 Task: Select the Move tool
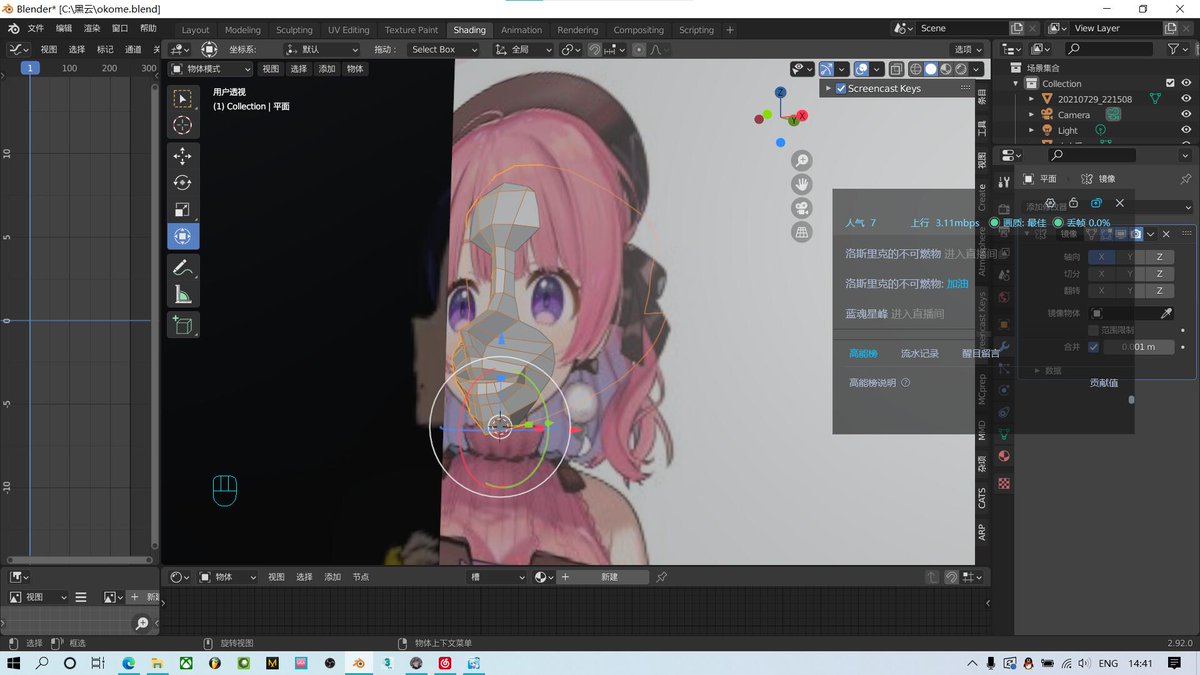click(x=183, y=156)
